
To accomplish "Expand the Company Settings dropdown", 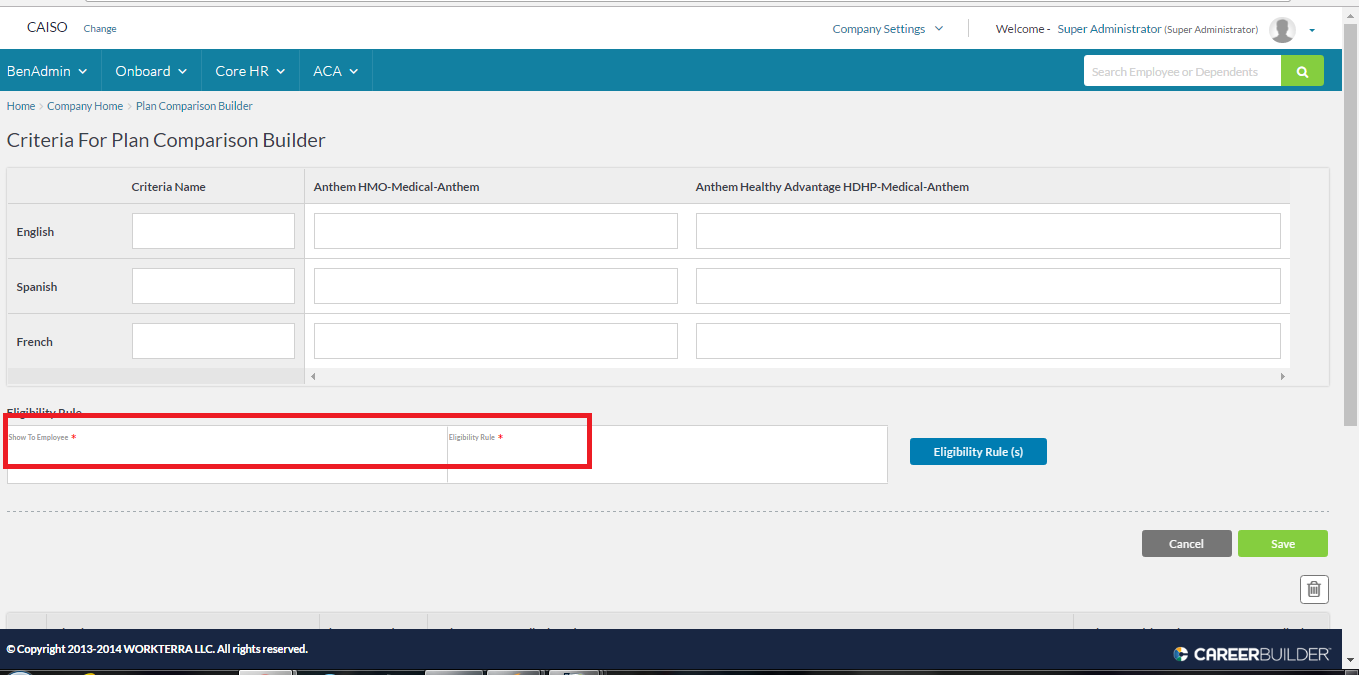I will tap(887, 29).
